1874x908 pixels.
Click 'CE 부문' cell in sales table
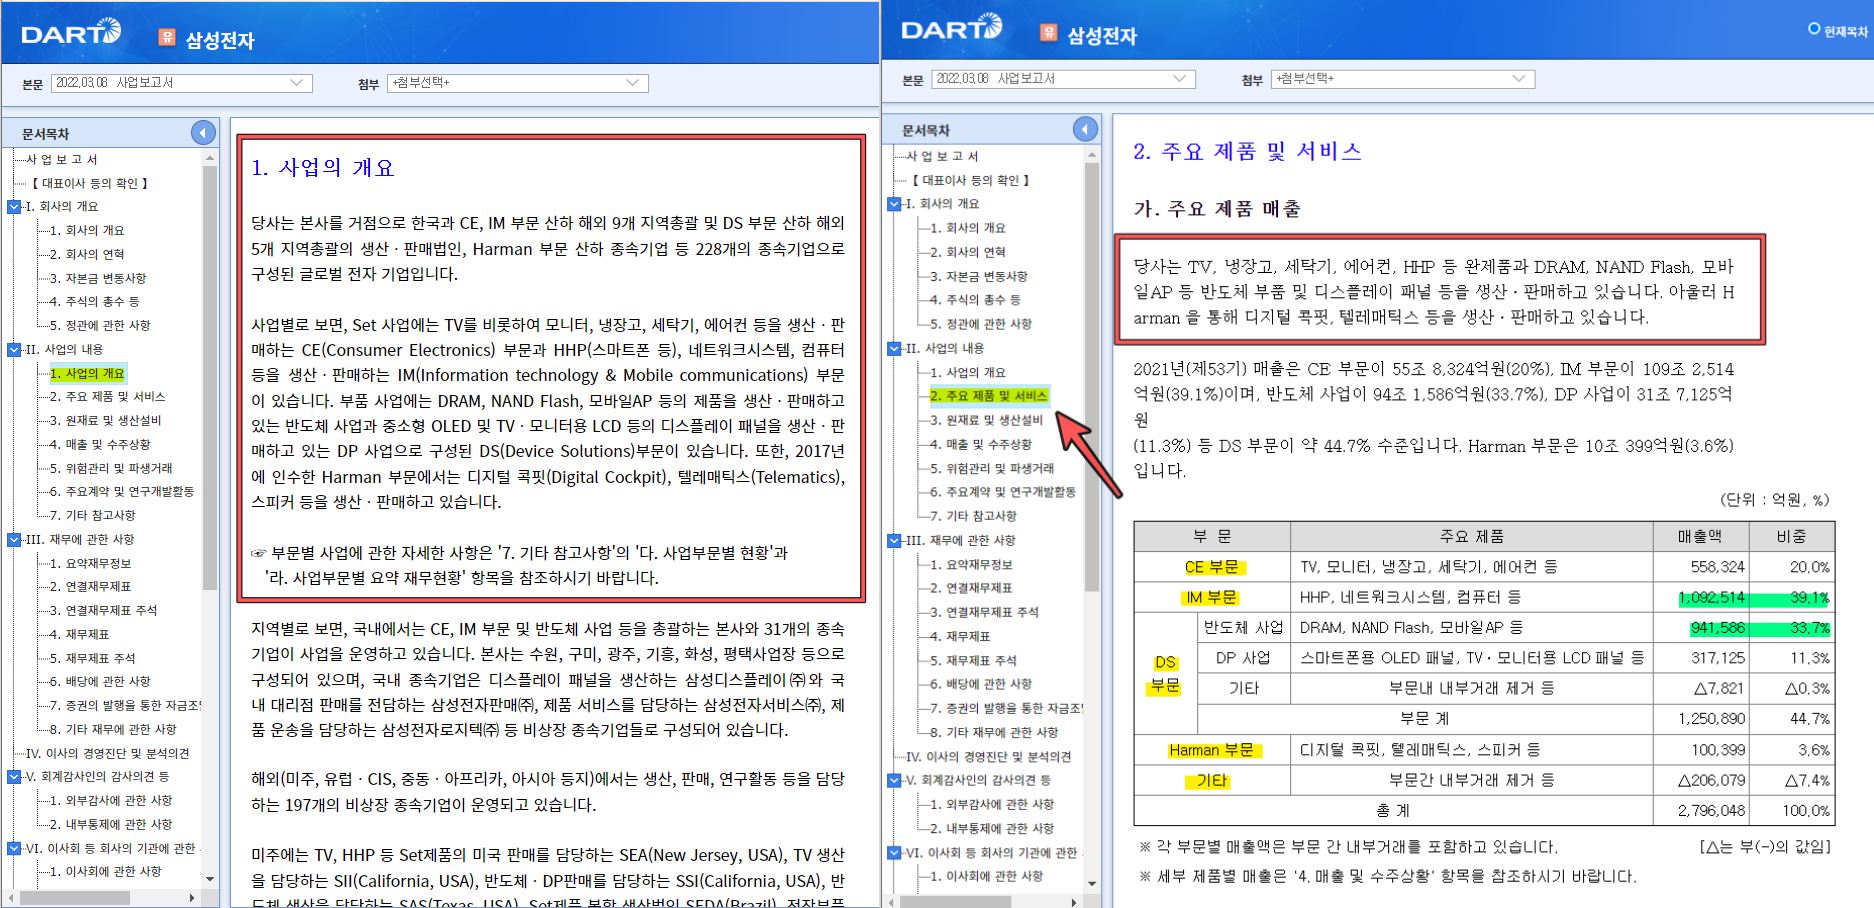tap(1211, 567)
